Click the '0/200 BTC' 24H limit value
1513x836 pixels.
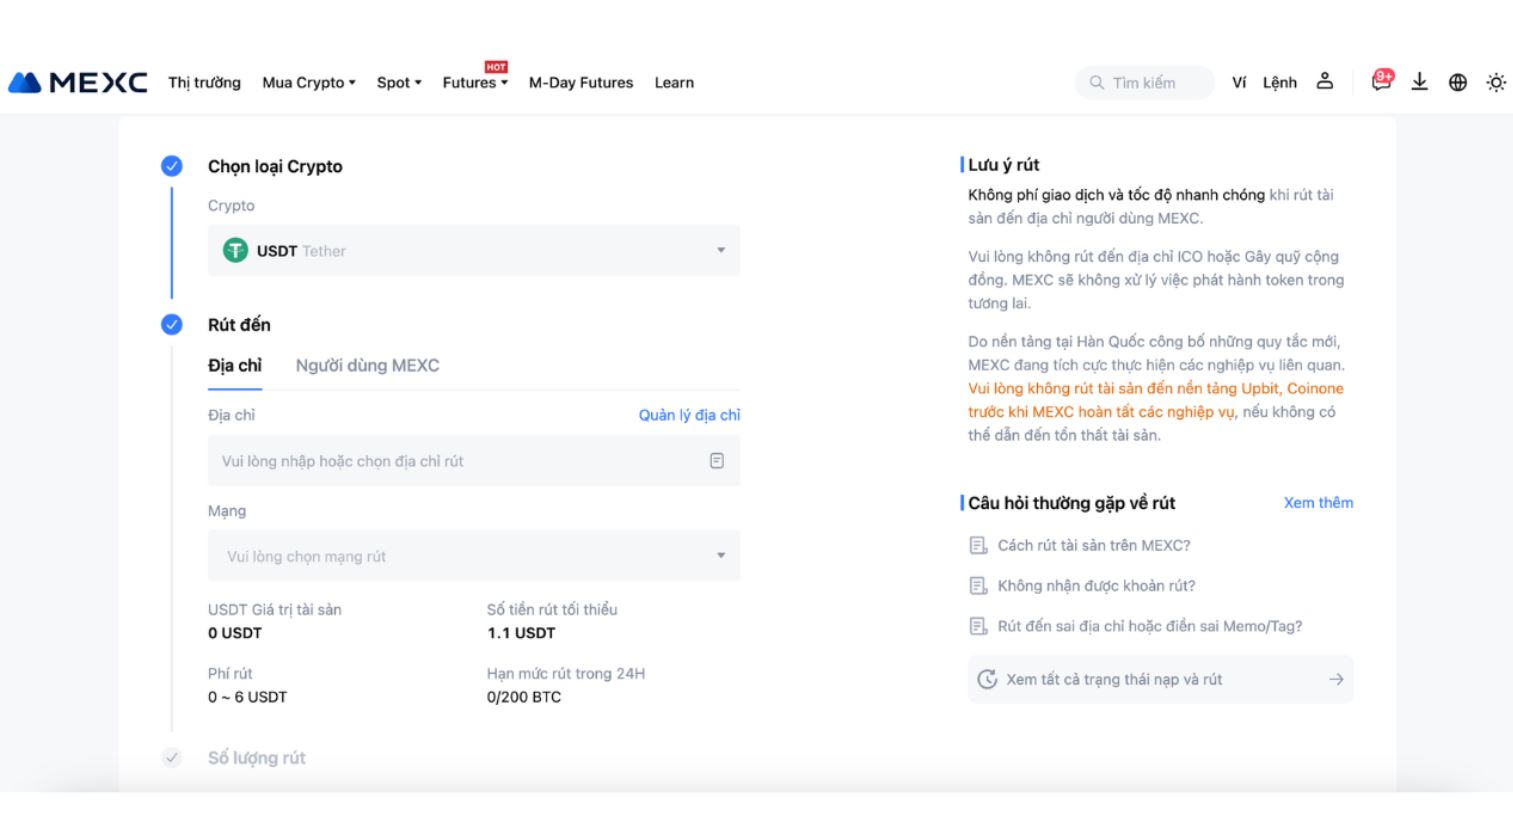pos(524,697)
